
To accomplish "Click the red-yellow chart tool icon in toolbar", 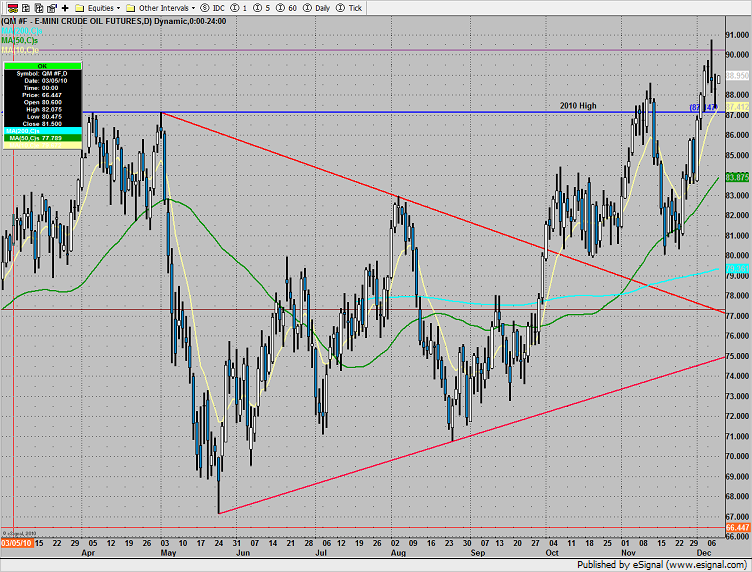I will 12,8.
